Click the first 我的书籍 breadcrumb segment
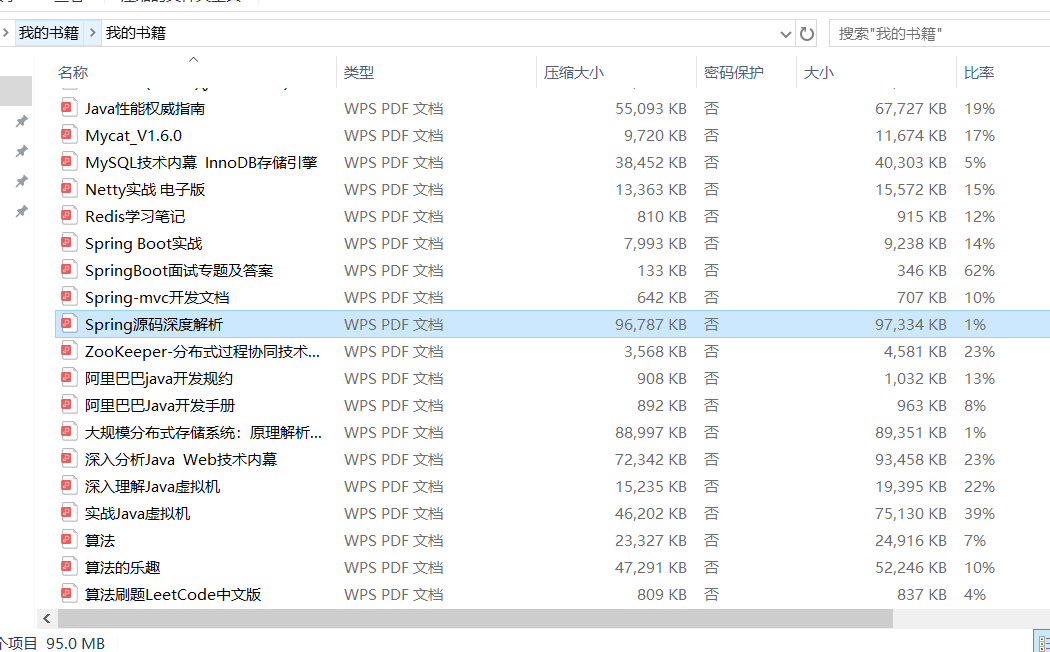 point(49,33)
